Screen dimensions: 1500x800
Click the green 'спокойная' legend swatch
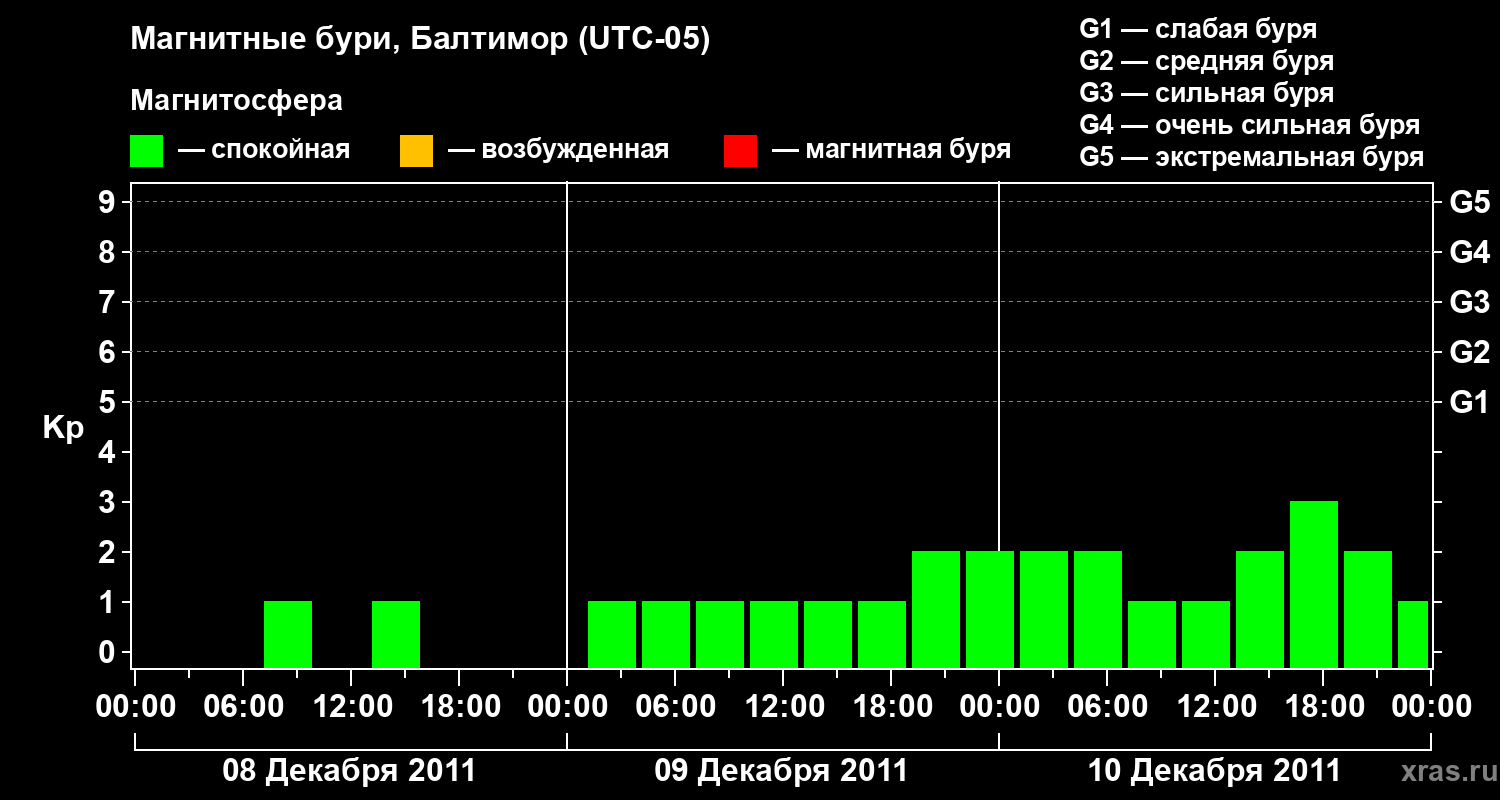click(x=146, y=151)
